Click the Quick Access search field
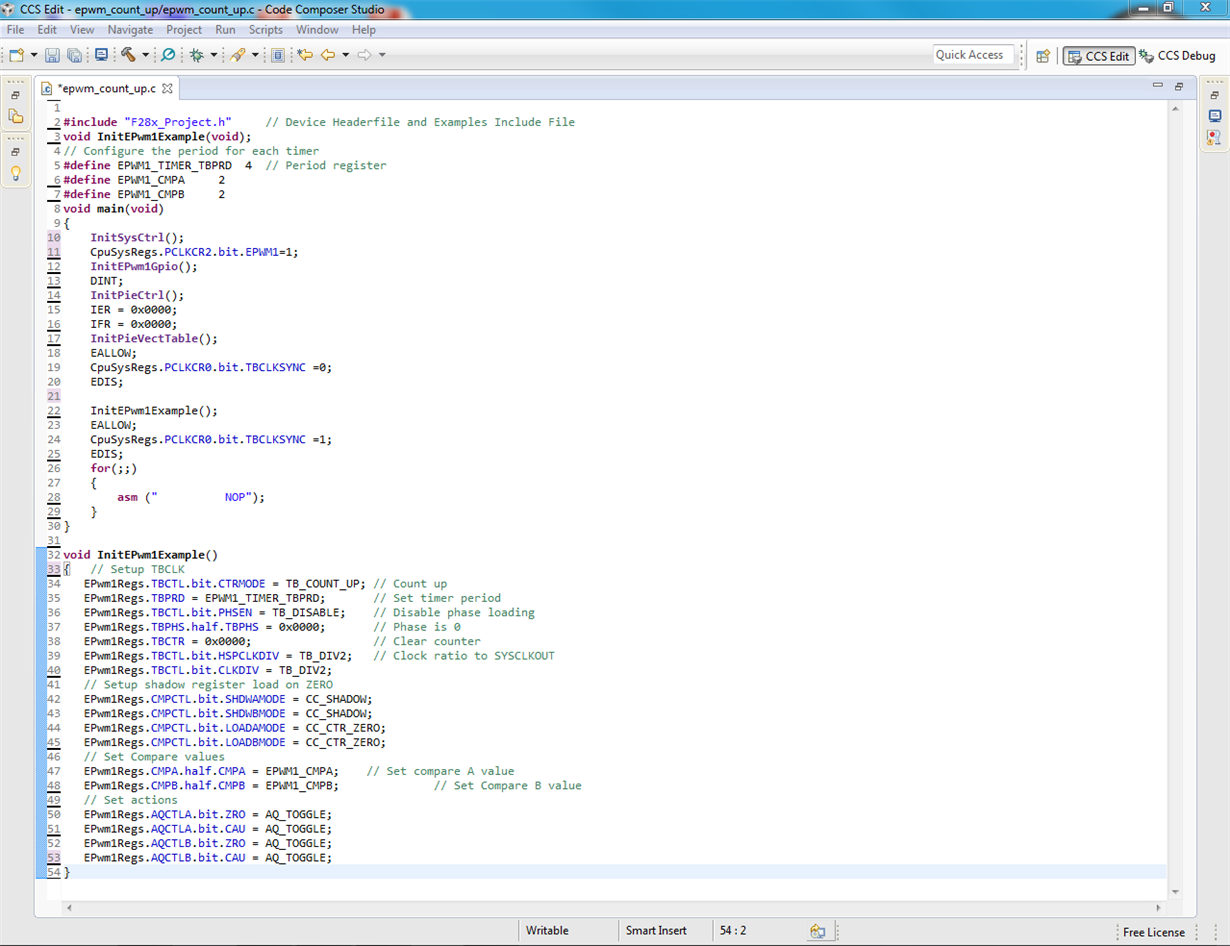The width and height of the screenshot is (1230, 946). tap(973, 55)
